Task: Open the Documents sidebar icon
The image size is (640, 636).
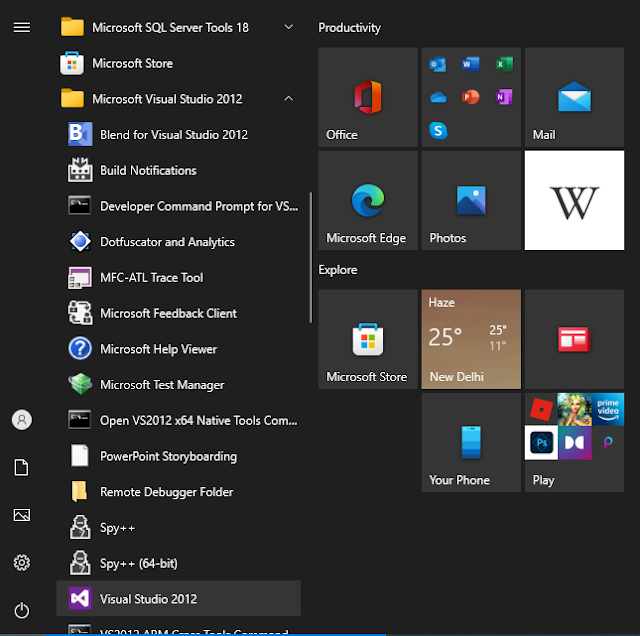Action: 22,467
